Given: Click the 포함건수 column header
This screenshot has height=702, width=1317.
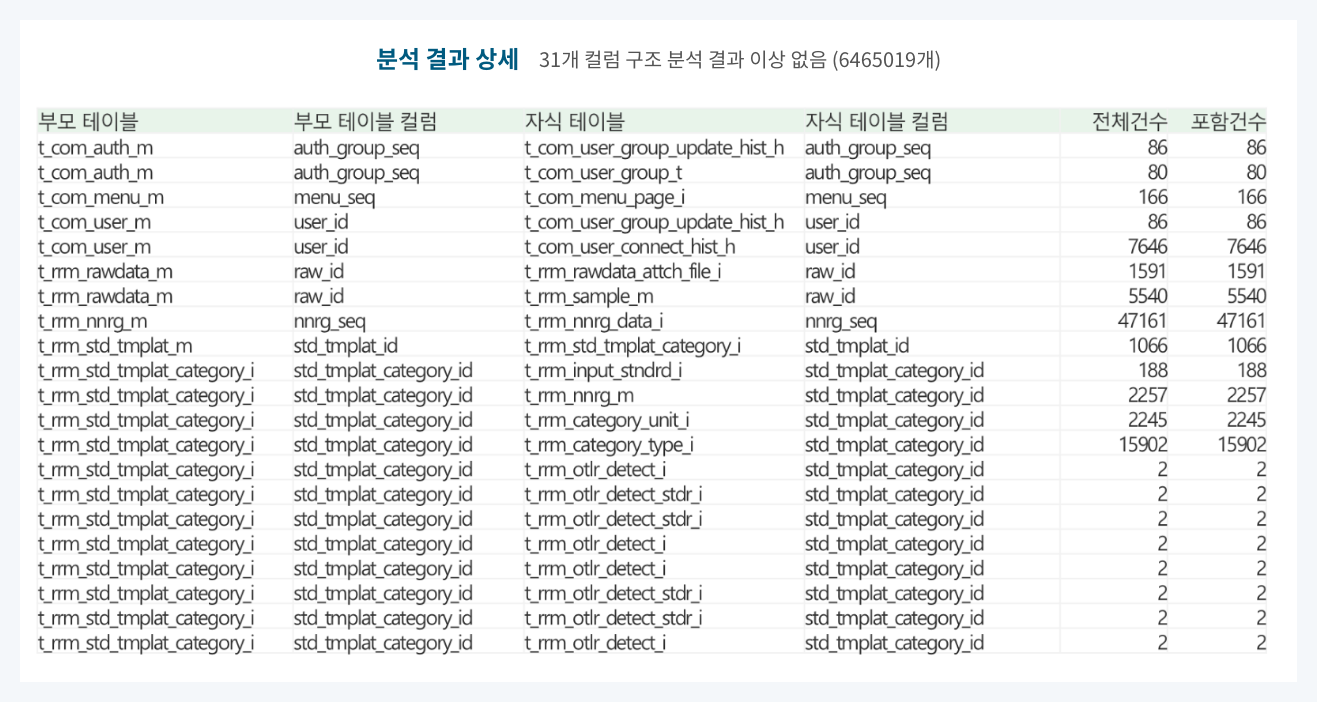Looking at the screenshot, I should pyautogui.click(x=1227, y=120).
